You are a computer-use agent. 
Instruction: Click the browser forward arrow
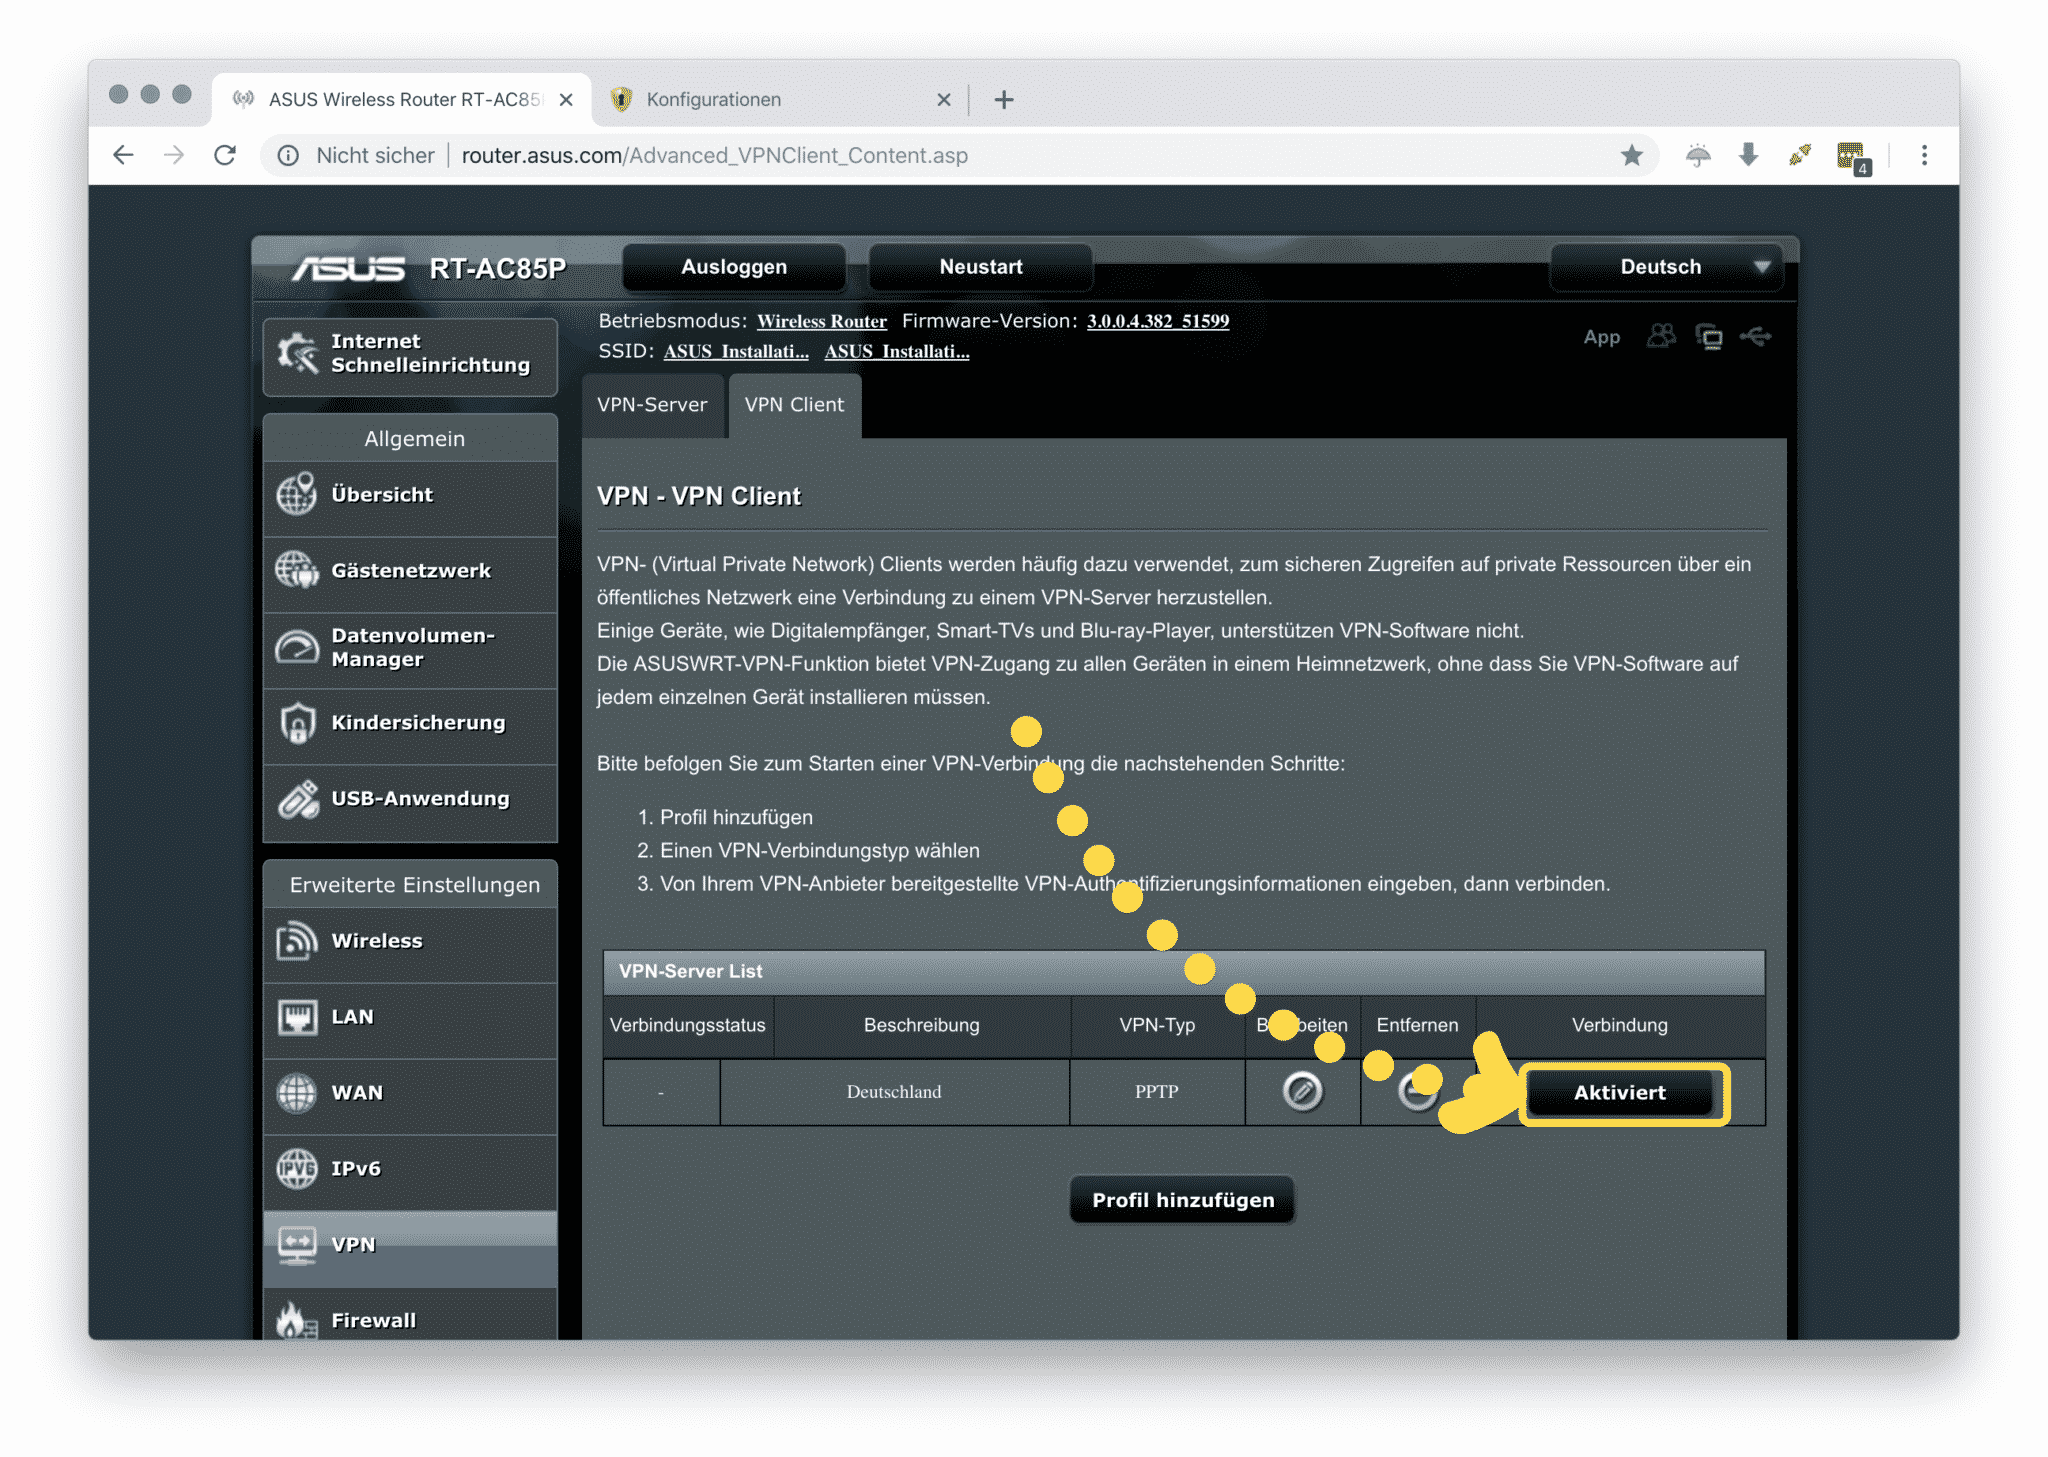174,155
